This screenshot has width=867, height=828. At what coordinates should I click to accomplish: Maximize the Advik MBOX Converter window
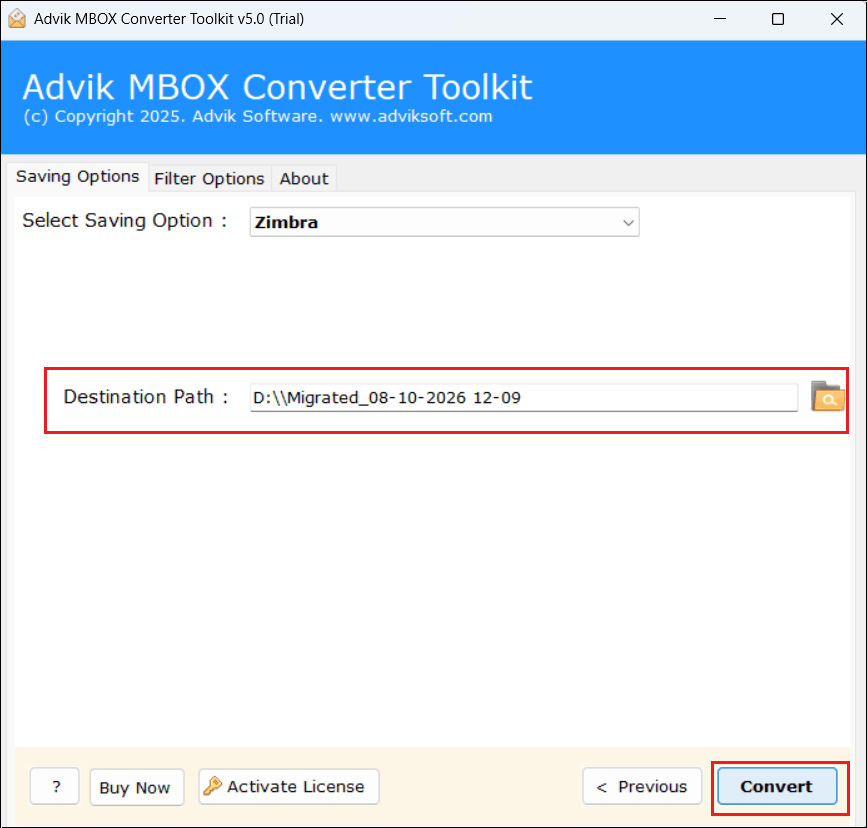click(x=777, y=19)
